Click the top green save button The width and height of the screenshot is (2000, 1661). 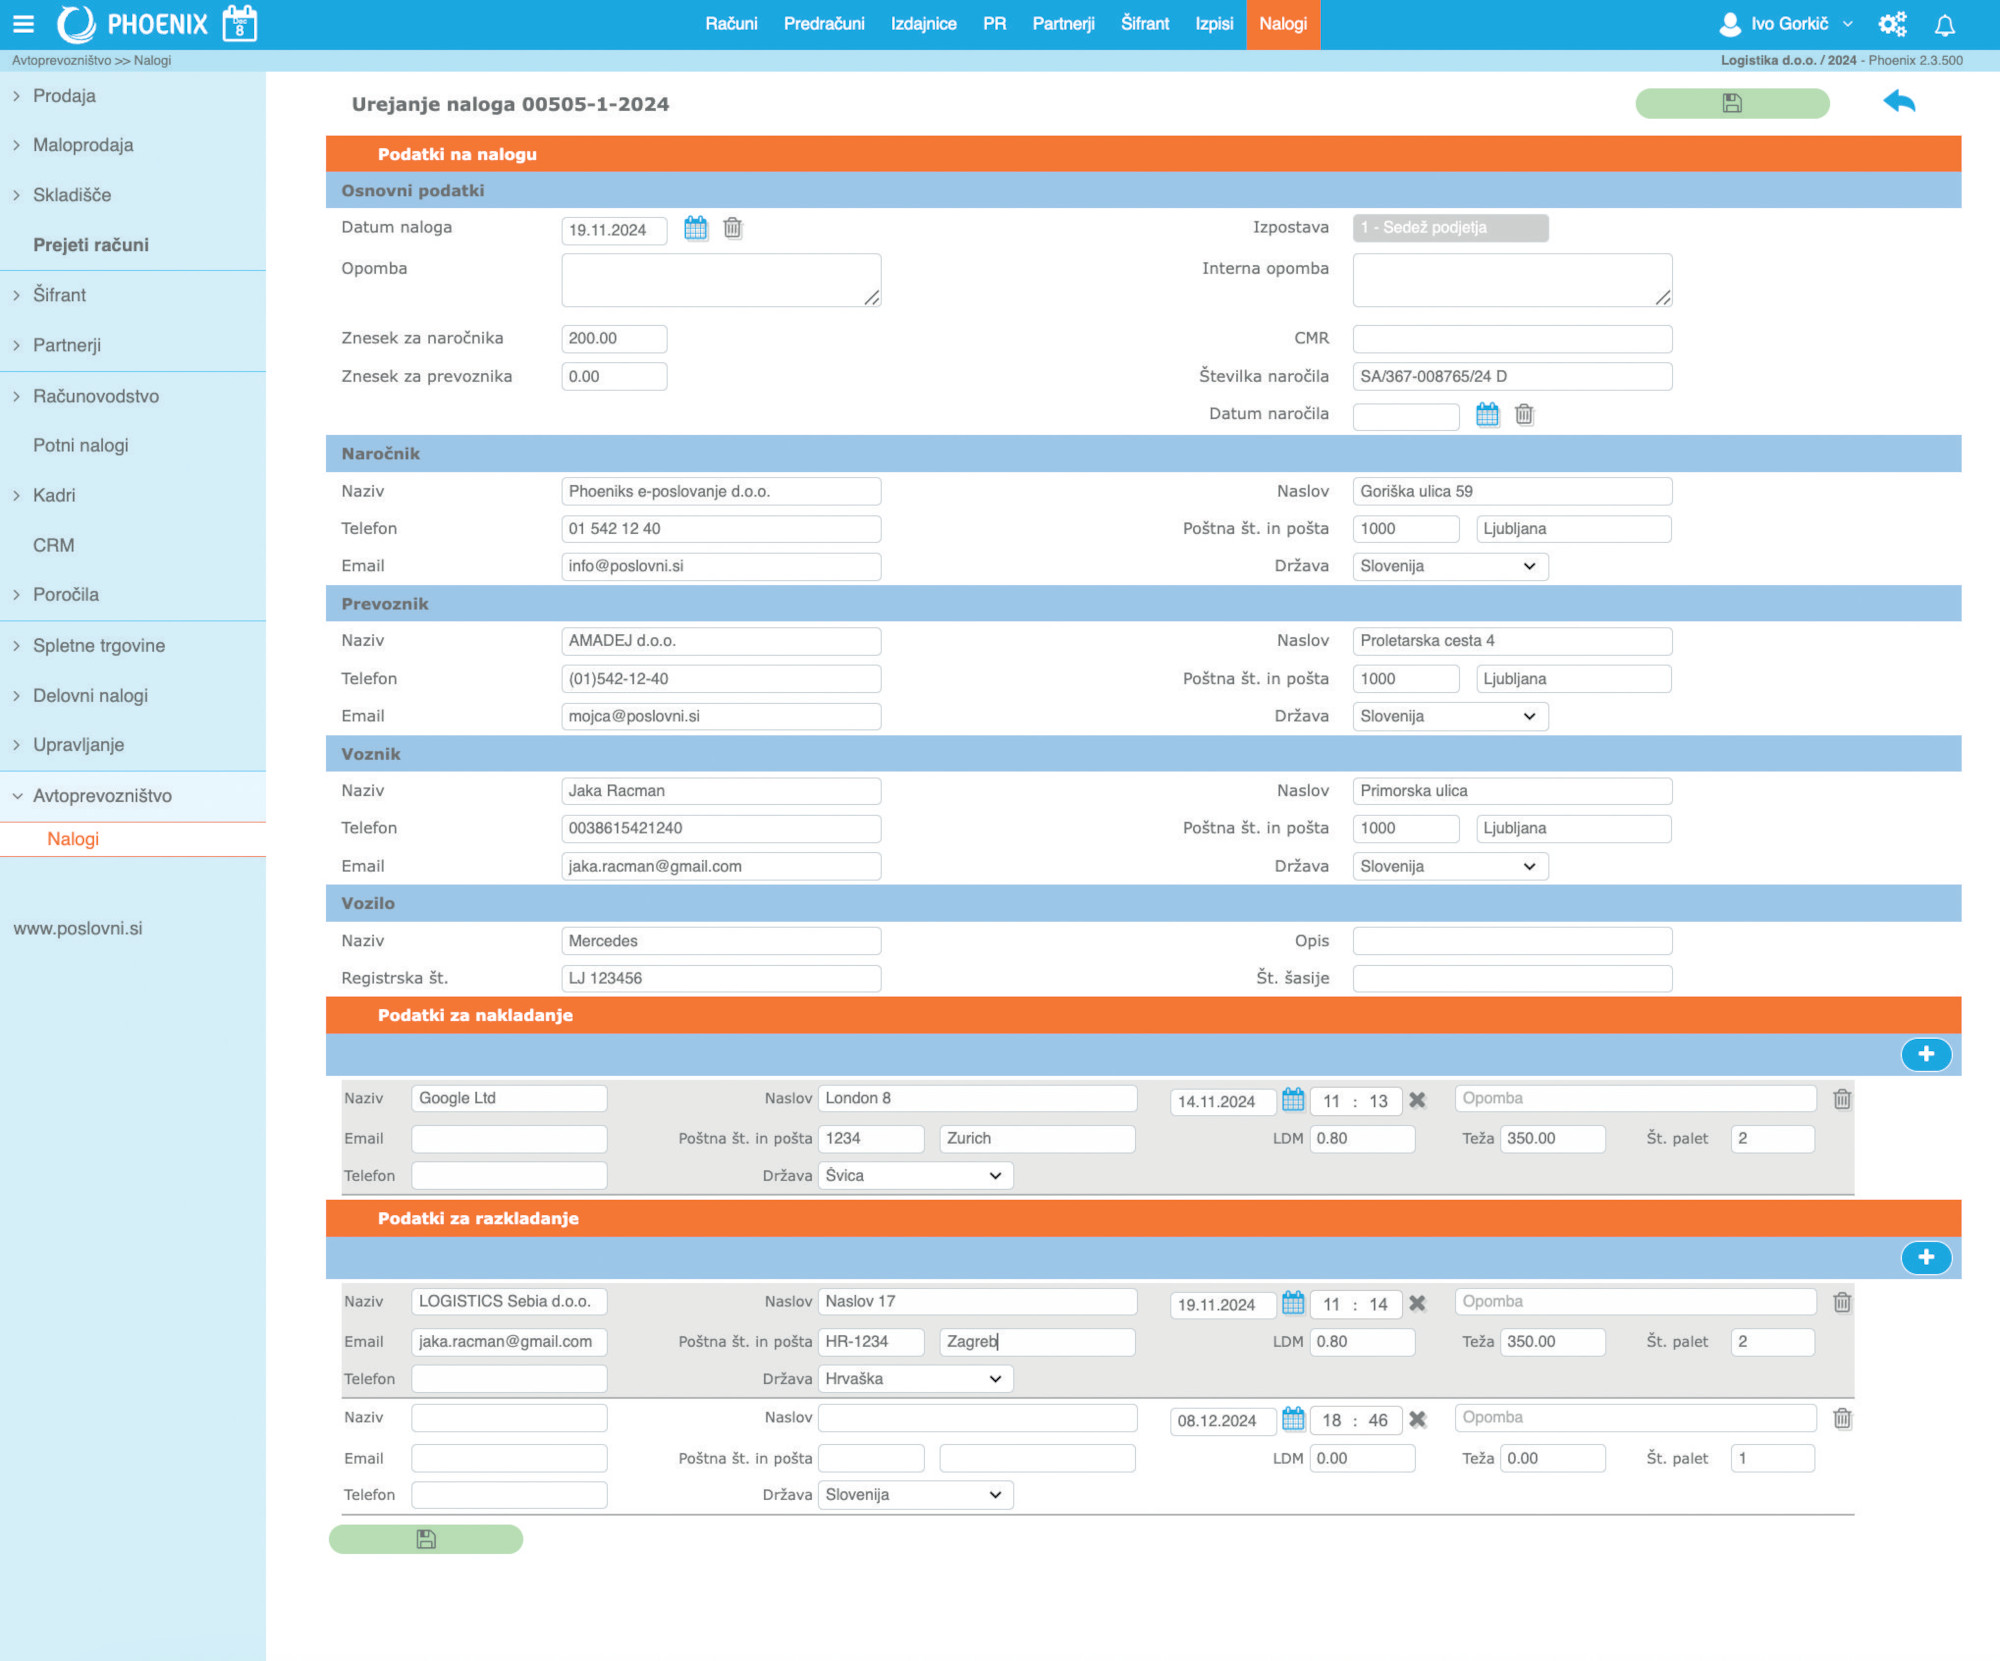click(1731, 103)
